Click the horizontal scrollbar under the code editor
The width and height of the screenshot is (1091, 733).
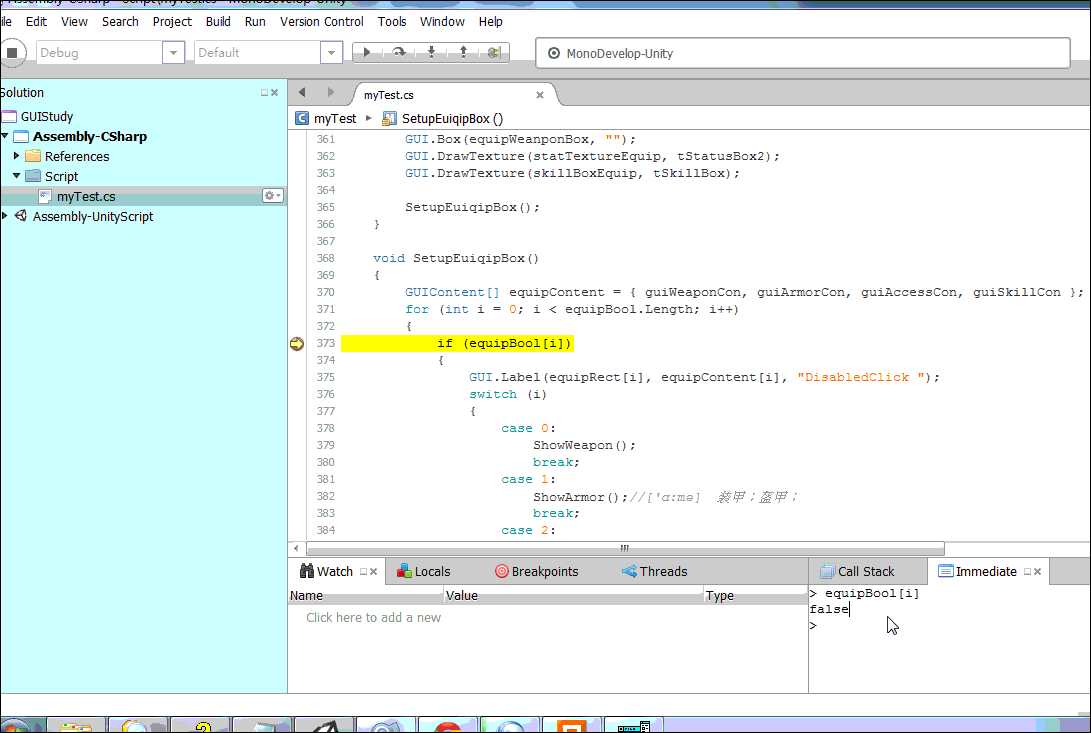(x=625, y=549)
